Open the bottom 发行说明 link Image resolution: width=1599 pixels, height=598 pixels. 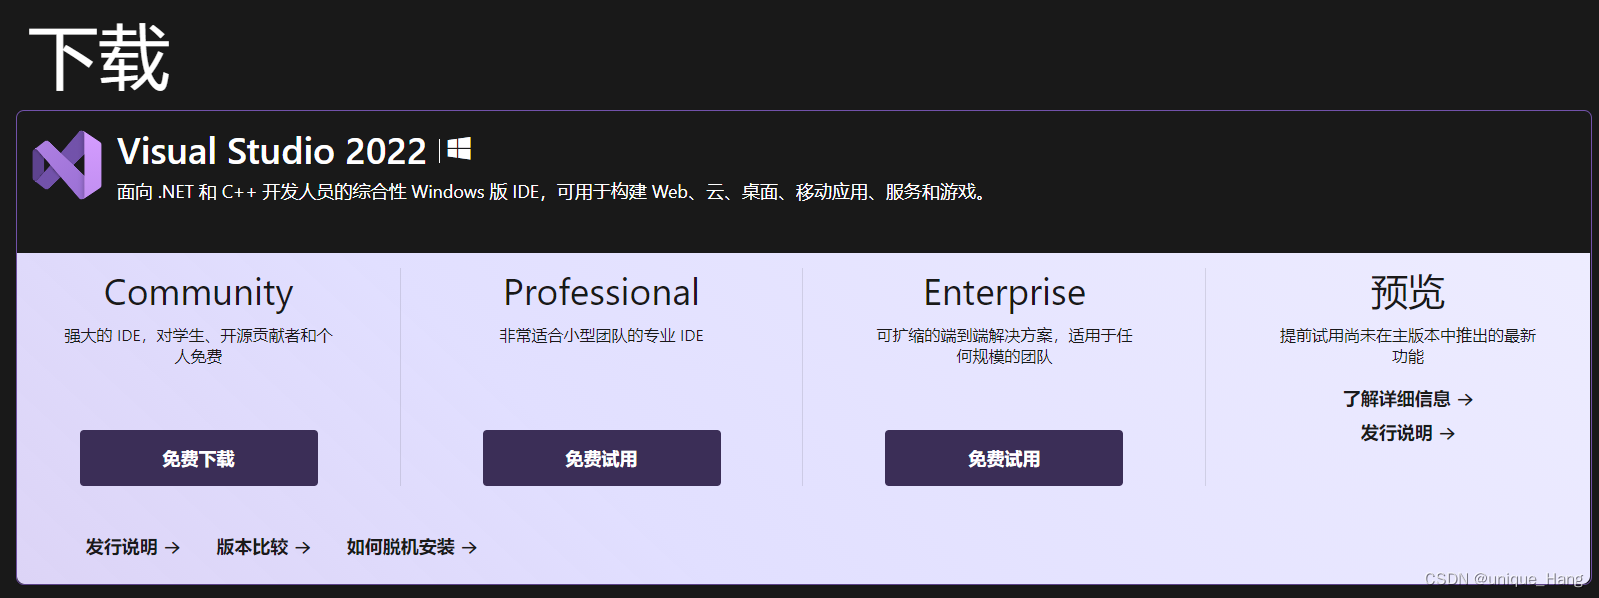[x=133, y=547]
